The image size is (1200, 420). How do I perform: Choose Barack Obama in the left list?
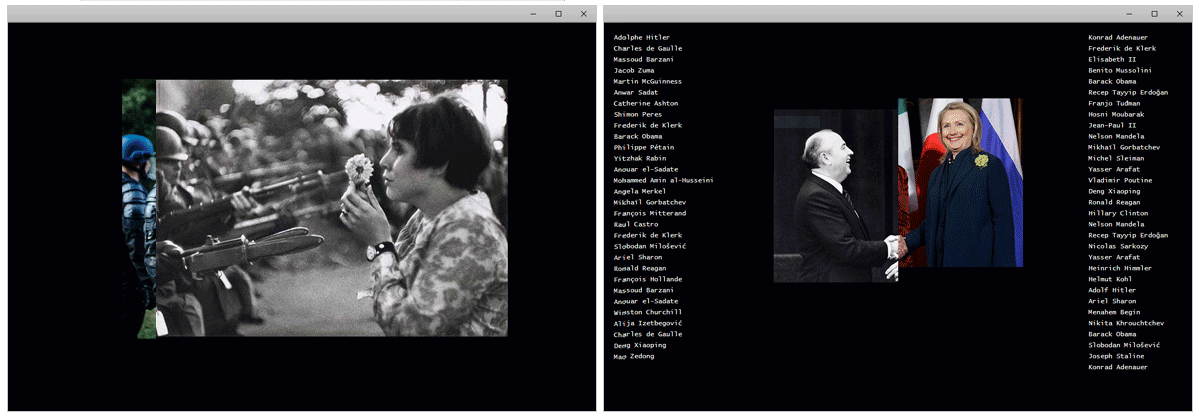coord(638,136)
